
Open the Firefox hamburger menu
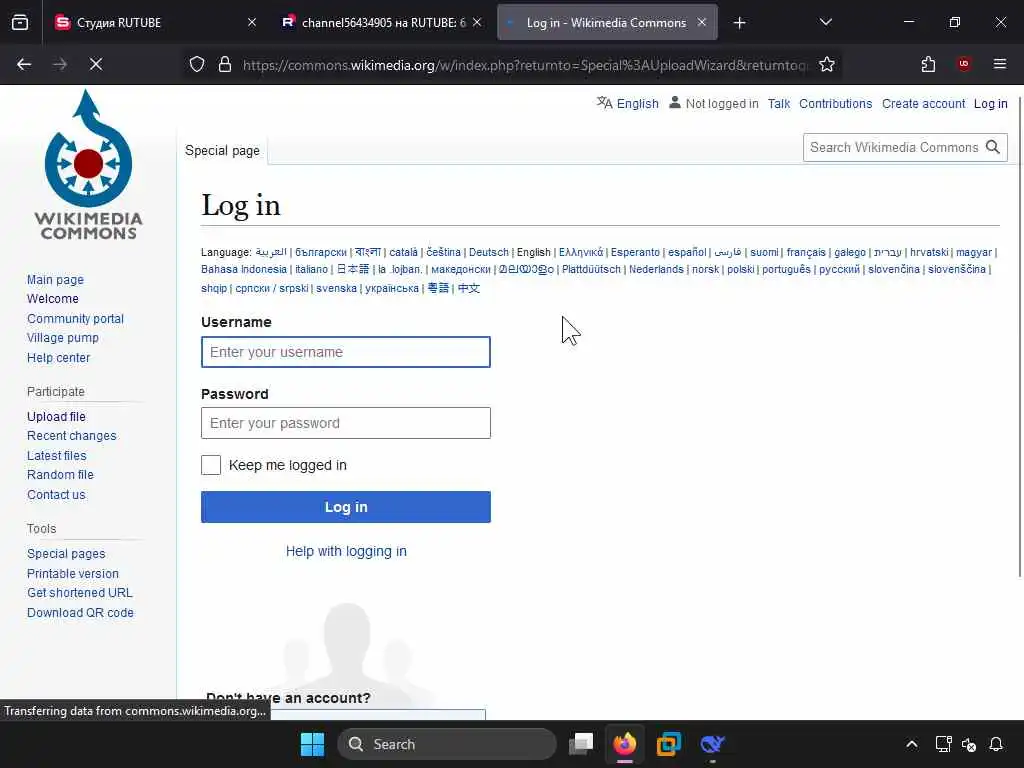tap(1000, 64)
